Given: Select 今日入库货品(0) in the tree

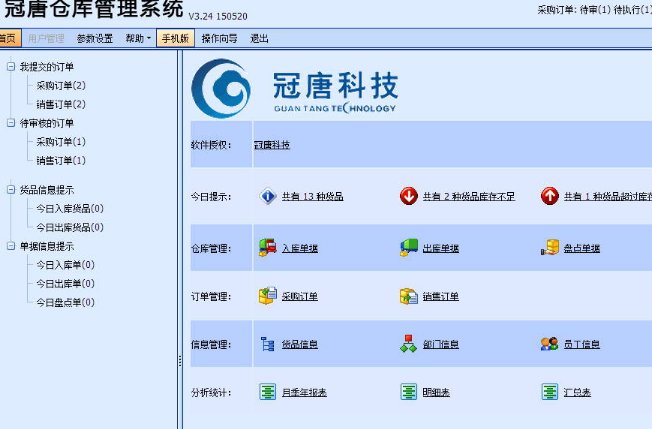Looking at the screenshot, I should click(70, 208).
